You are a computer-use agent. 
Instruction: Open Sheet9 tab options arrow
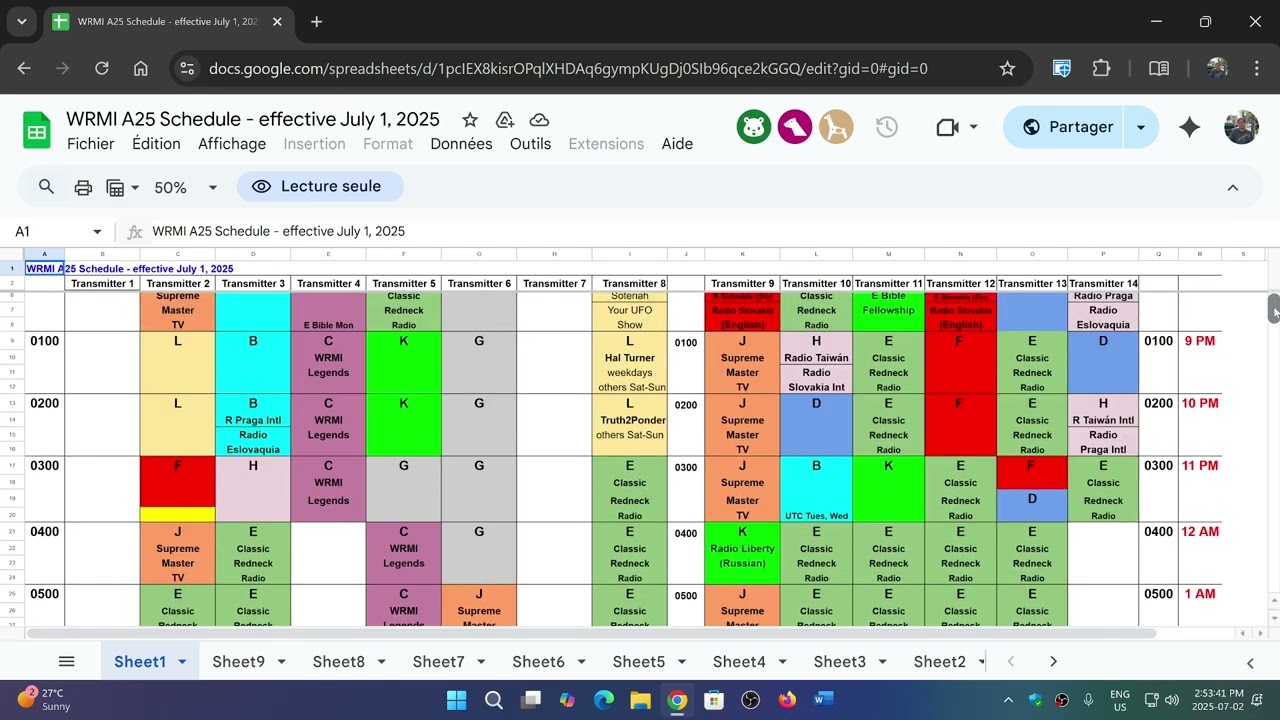coord(281,661)
